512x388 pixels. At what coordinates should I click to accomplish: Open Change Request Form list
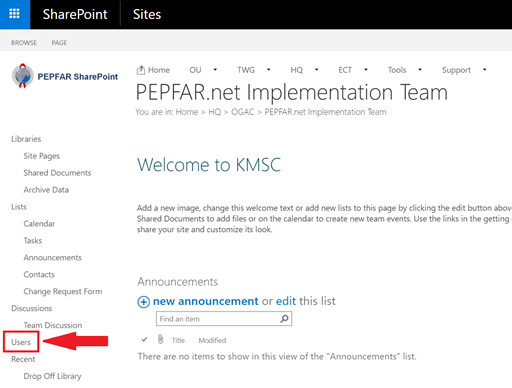(63, 292)
